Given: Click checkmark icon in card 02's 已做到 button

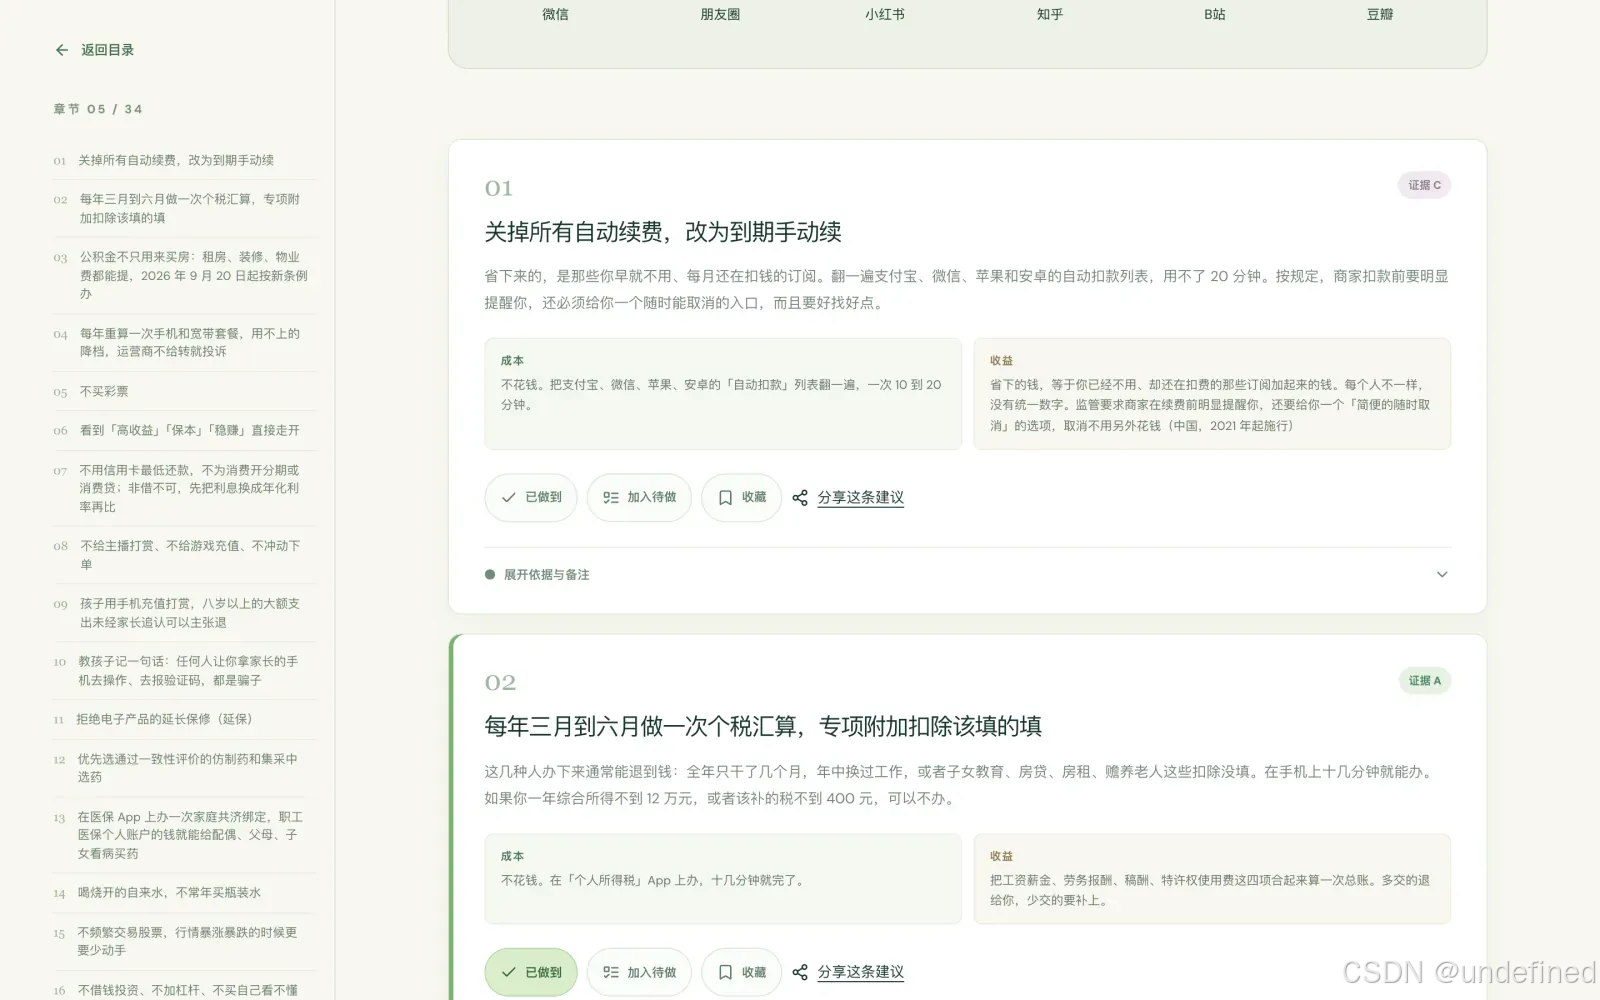Looking at the screenshot, I should point(509,972).
